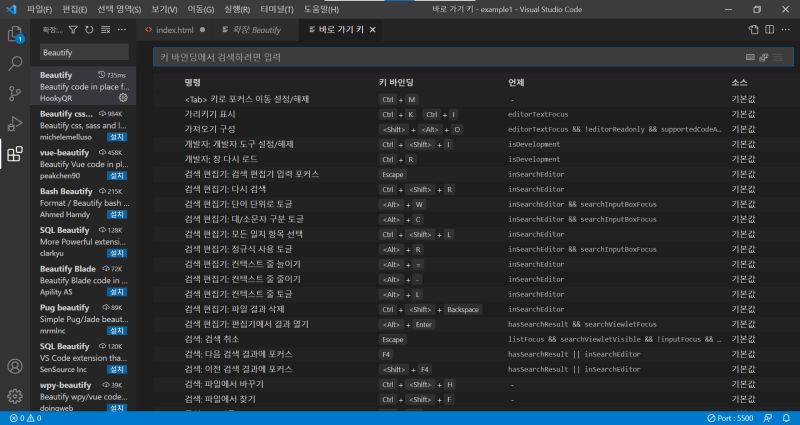The width and height of the screenshot is (800, 425).
Task: Click the 소스 column header
Action: pyautogui.click(x=739, y=83)
